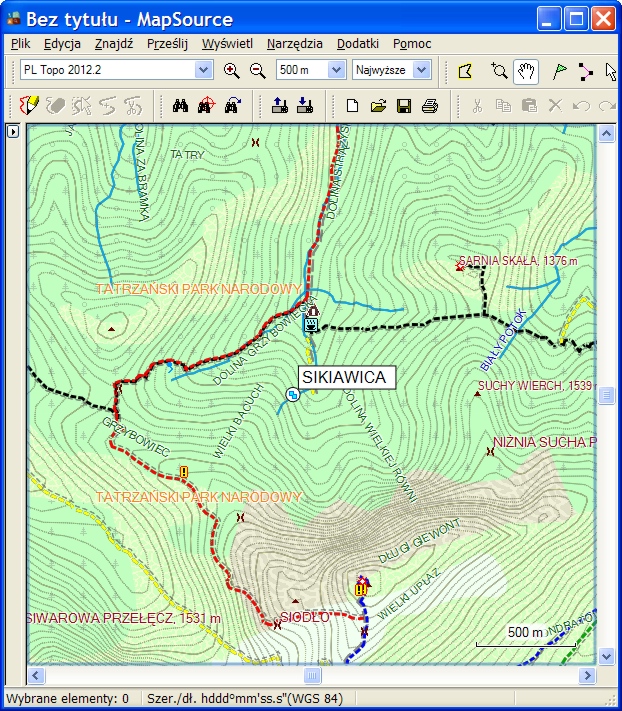The width and height of the screenshot is (622, 711).
Task: Select the arrow Selection tool
Action: [x=611, y=71]
